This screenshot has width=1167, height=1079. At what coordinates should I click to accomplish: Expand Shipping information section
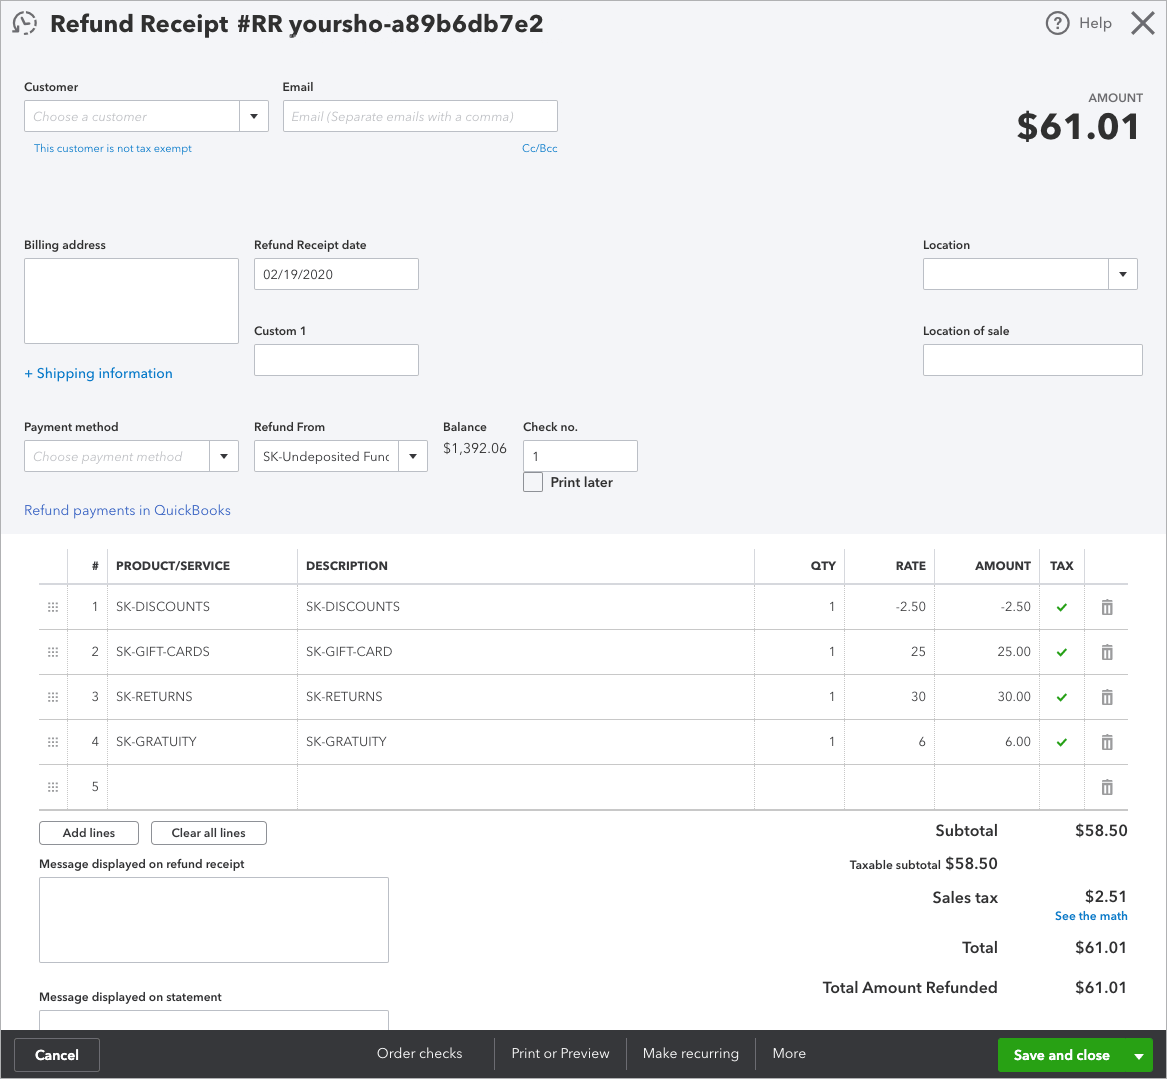click(x=98, y=374)
